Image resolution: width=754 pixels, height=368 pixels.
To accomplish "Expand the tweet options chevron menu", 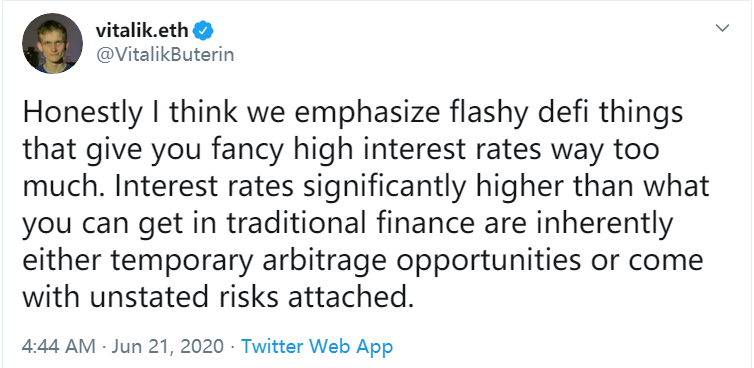I will point(722,28).
